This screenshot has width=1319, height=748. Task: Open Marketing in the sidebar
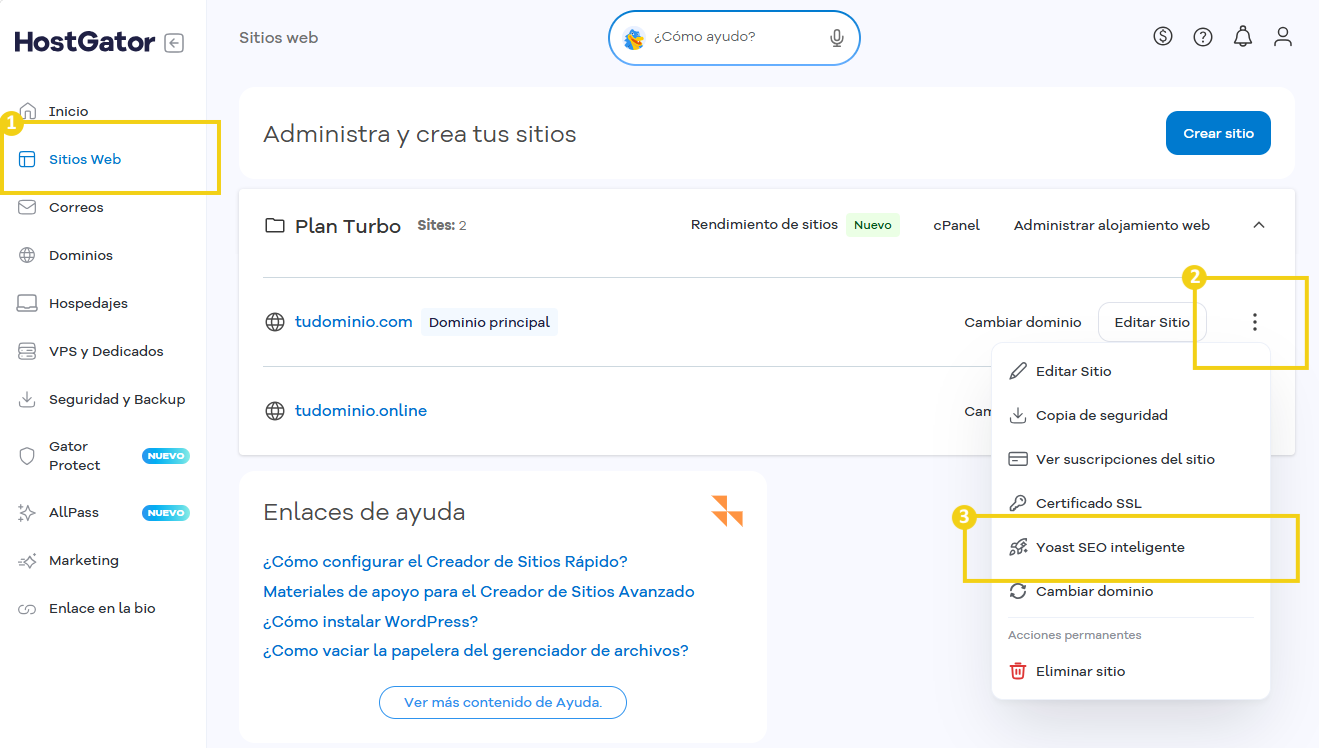pos(84,560)
